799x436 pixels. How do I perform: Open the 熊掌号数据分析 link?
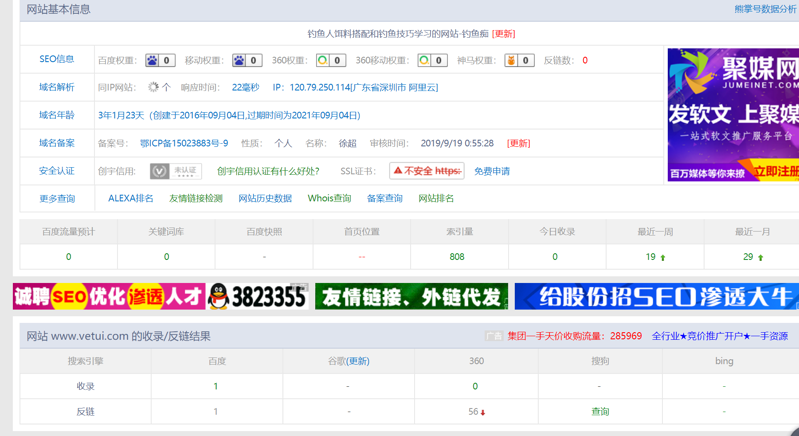[x=766, y=9]
